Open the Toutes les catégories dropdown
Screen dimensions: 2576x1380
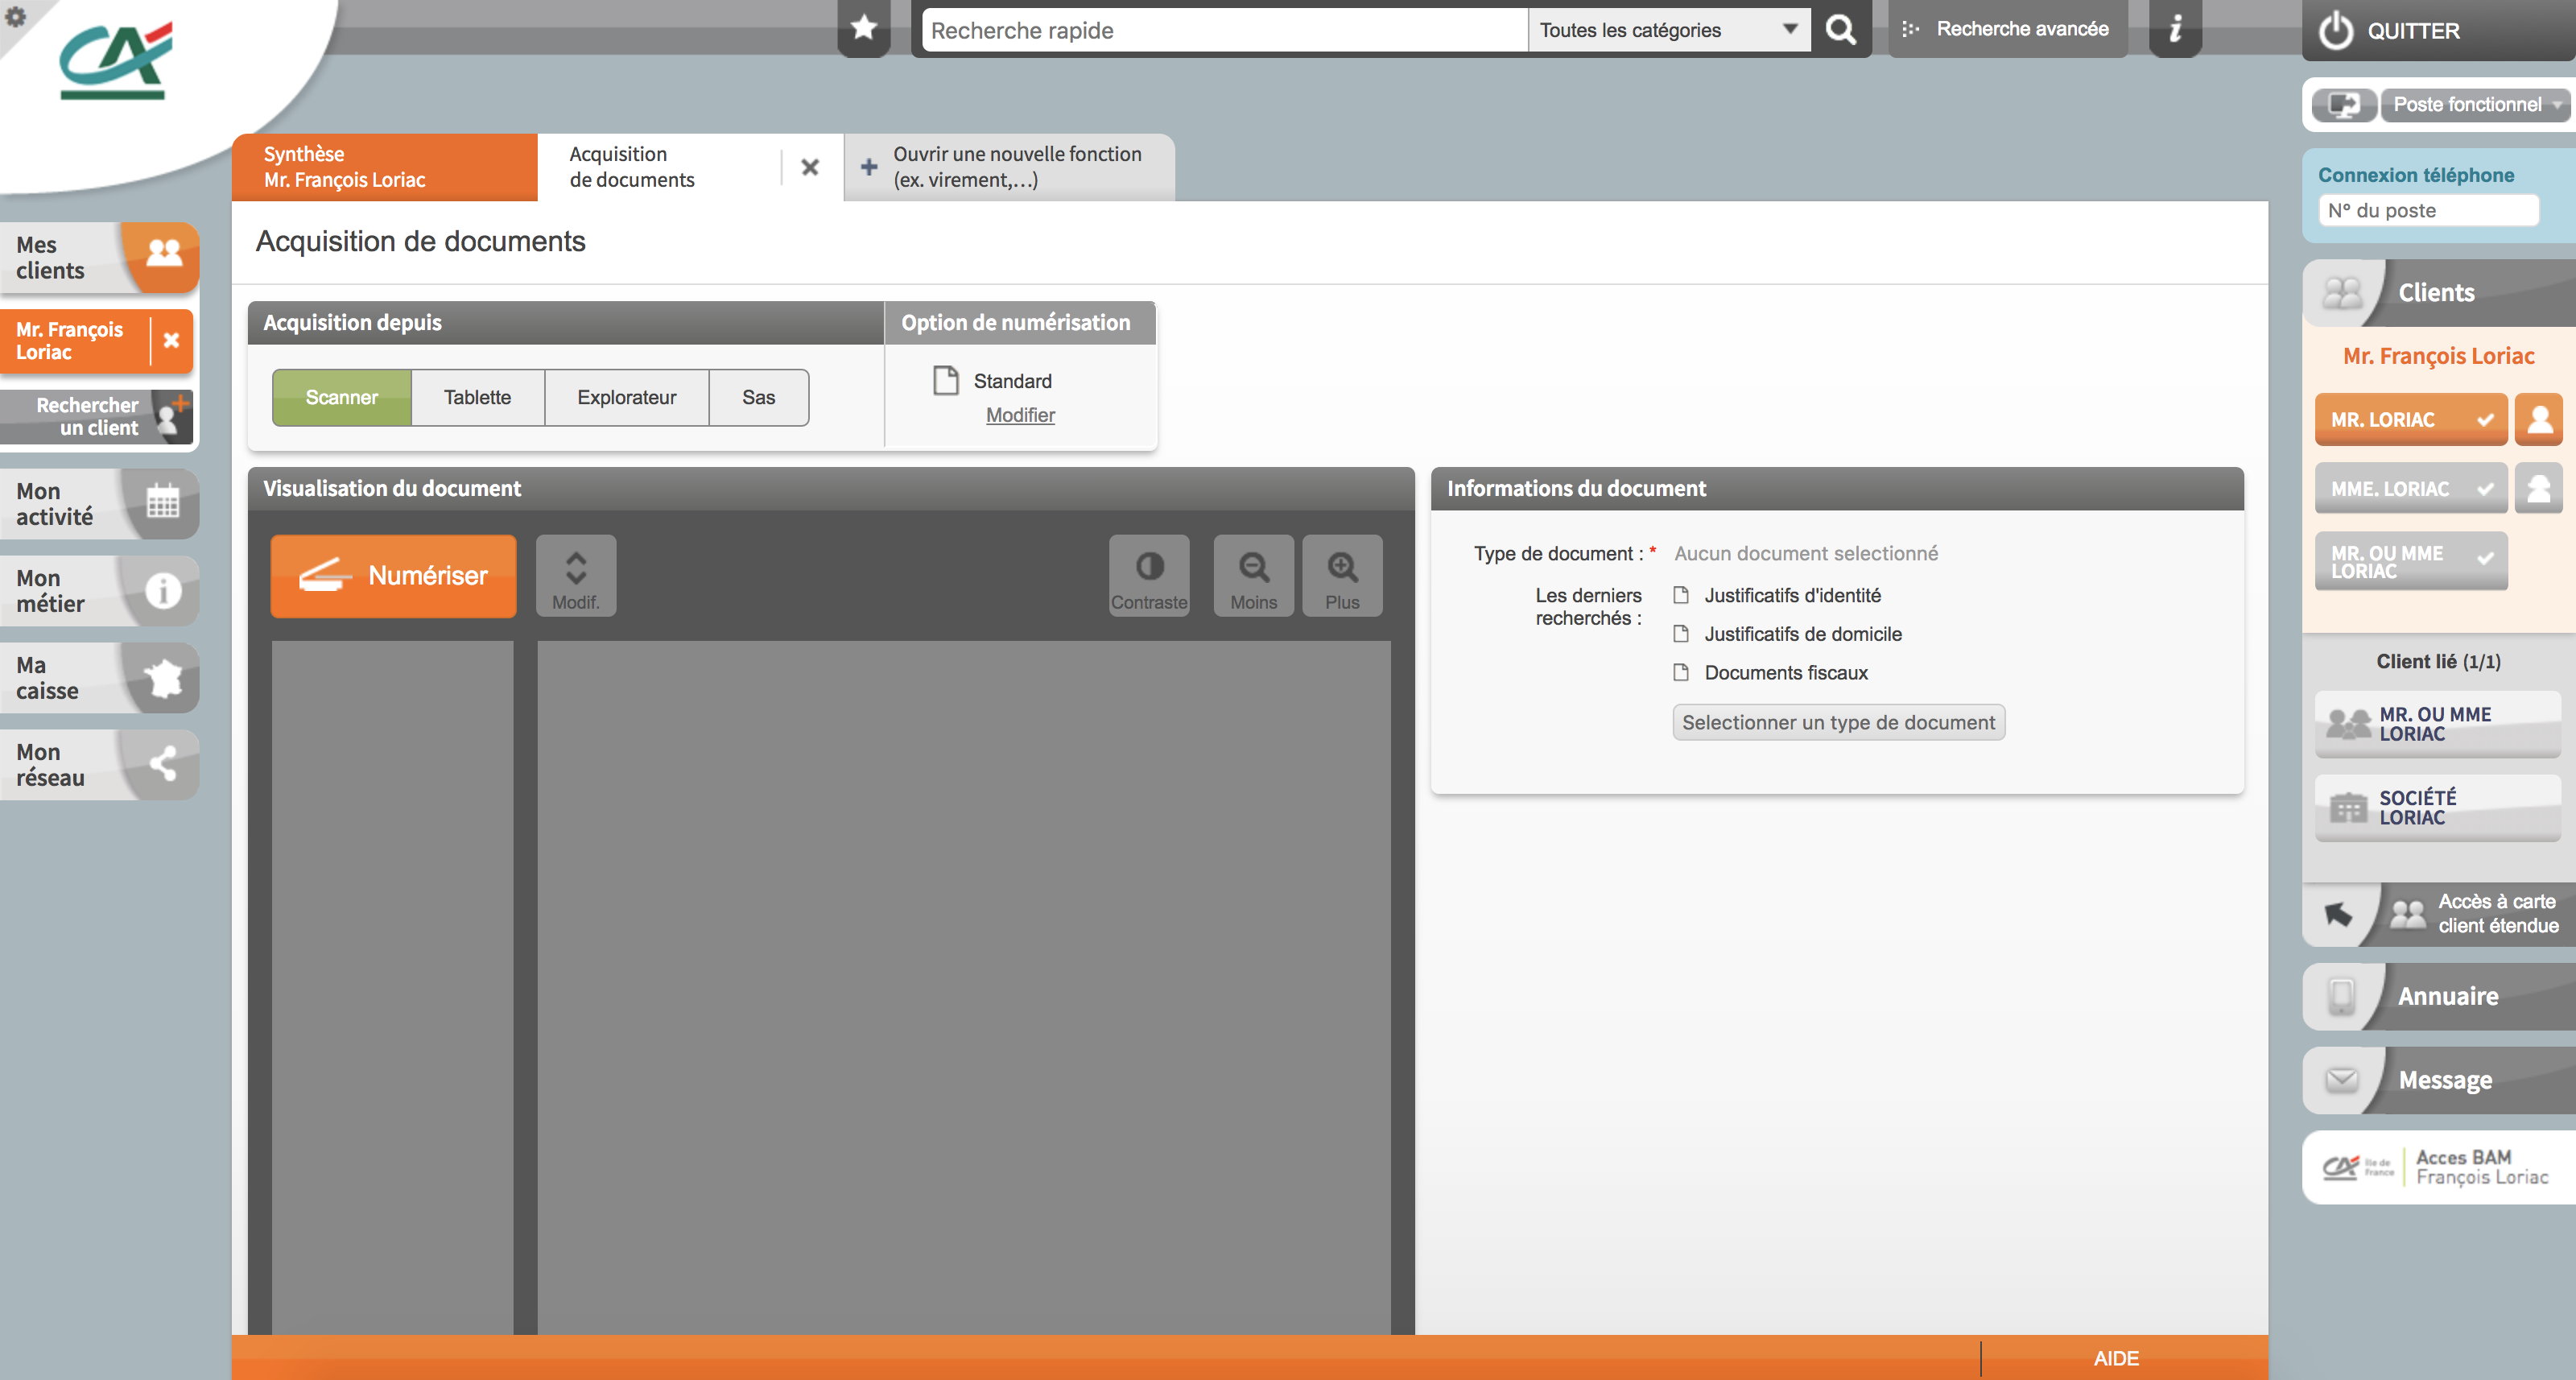(1668, 30)
